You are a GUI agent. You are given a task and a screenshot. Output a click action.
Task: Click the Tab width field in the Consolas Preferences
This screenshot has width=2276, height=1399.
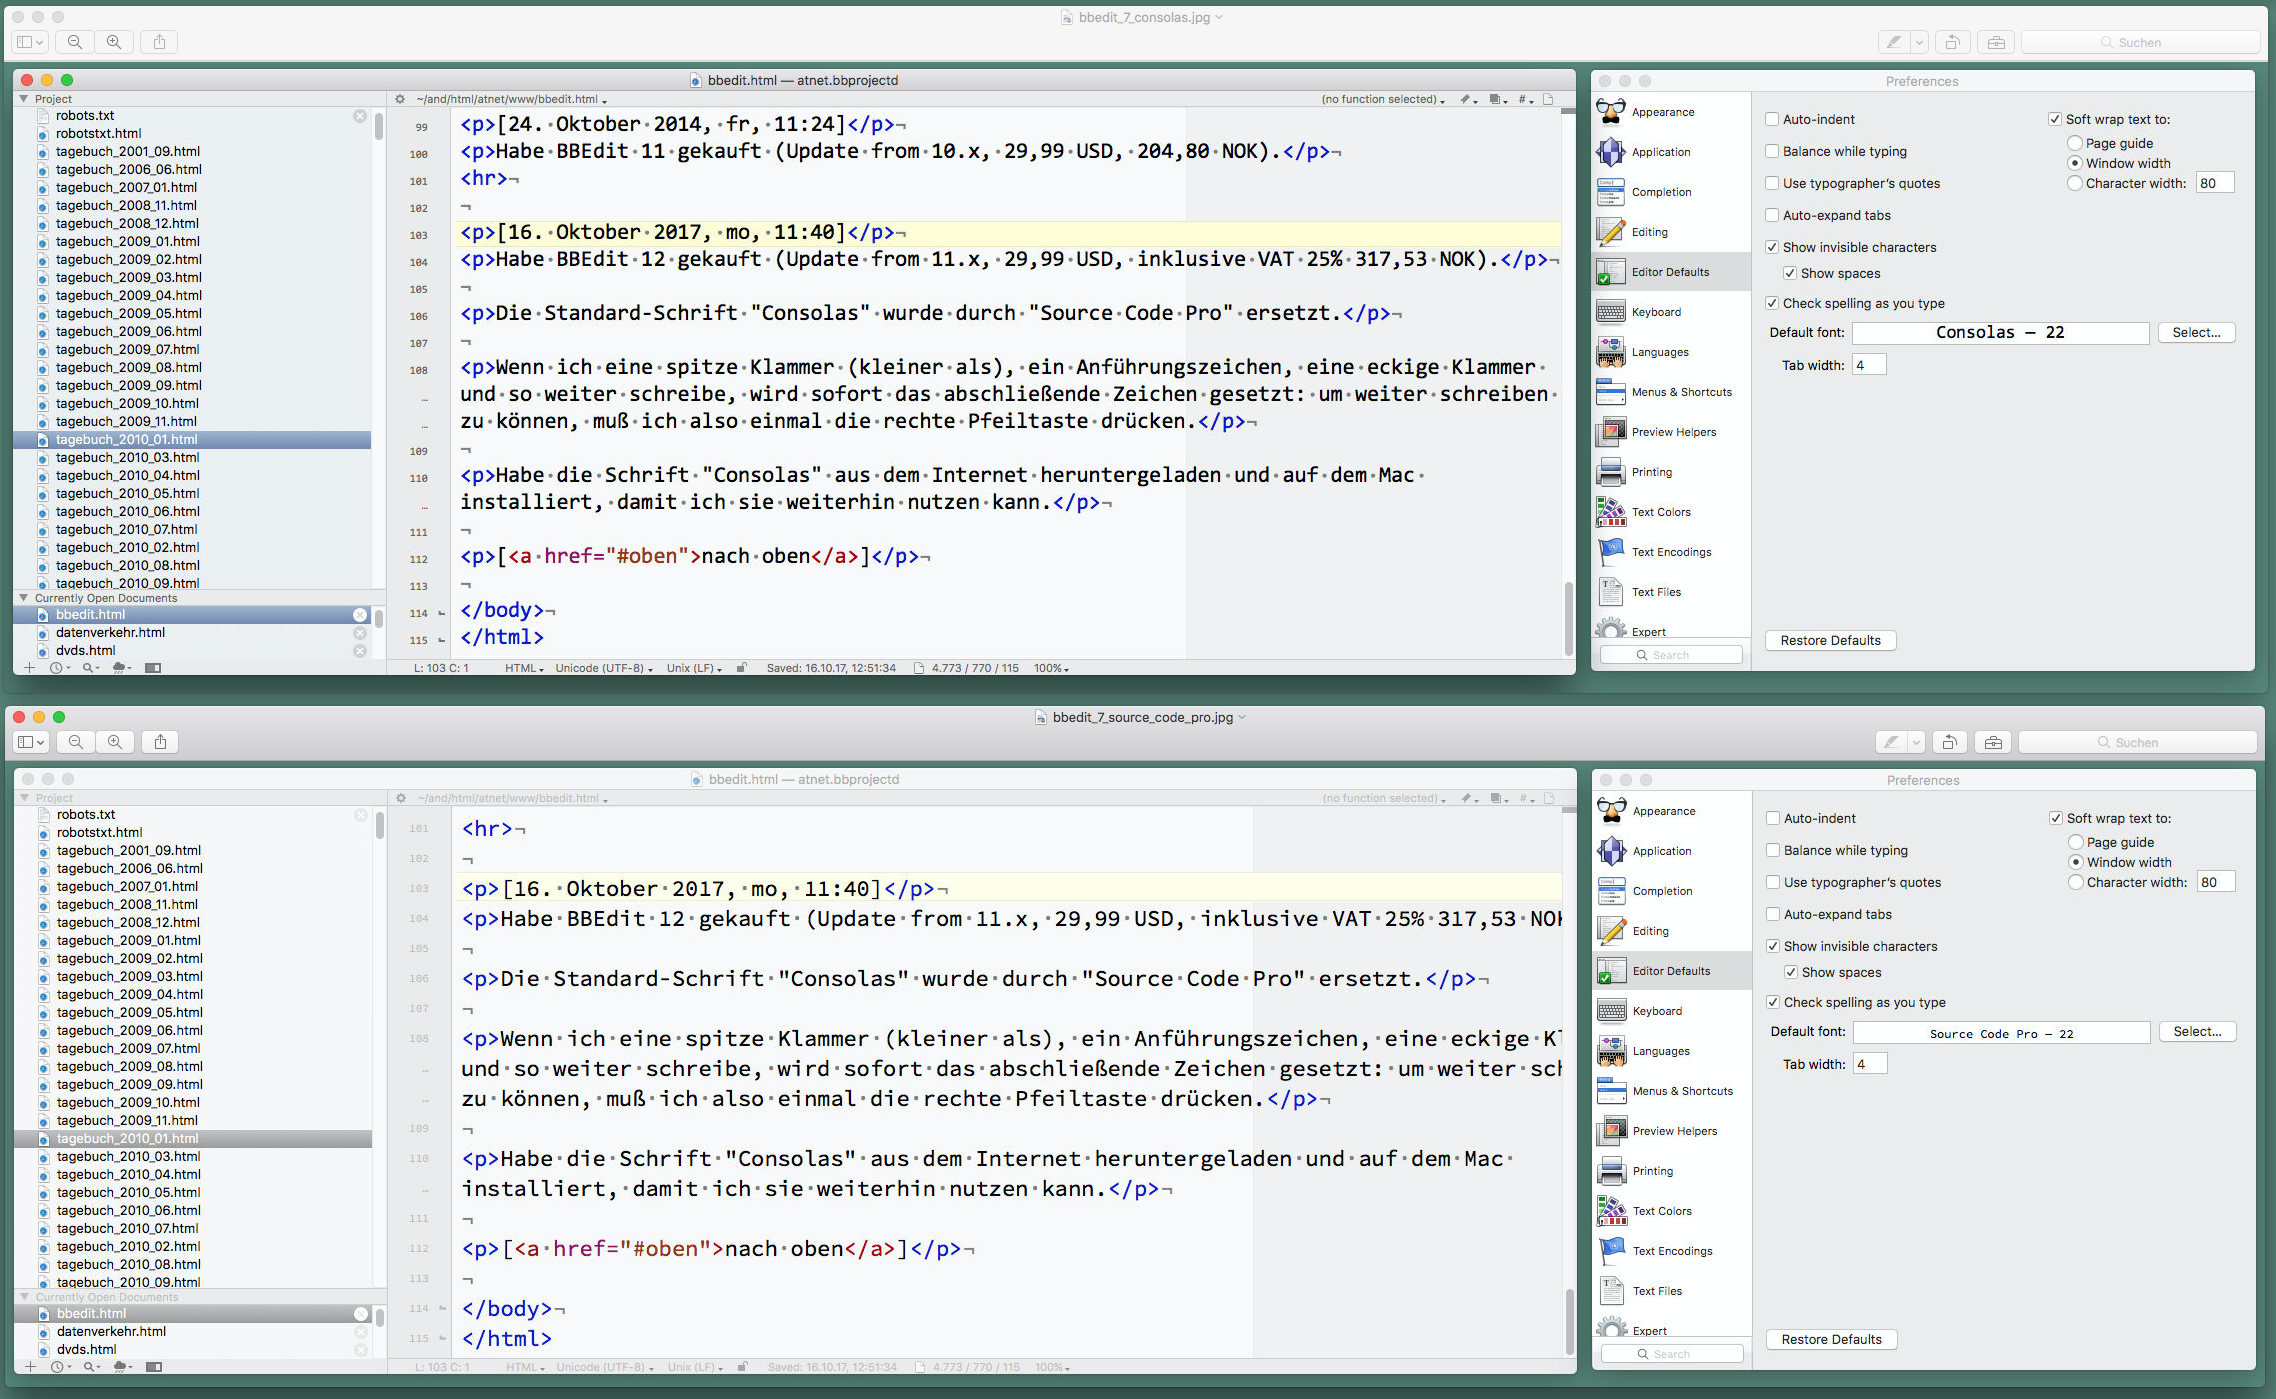(1869, 365)
